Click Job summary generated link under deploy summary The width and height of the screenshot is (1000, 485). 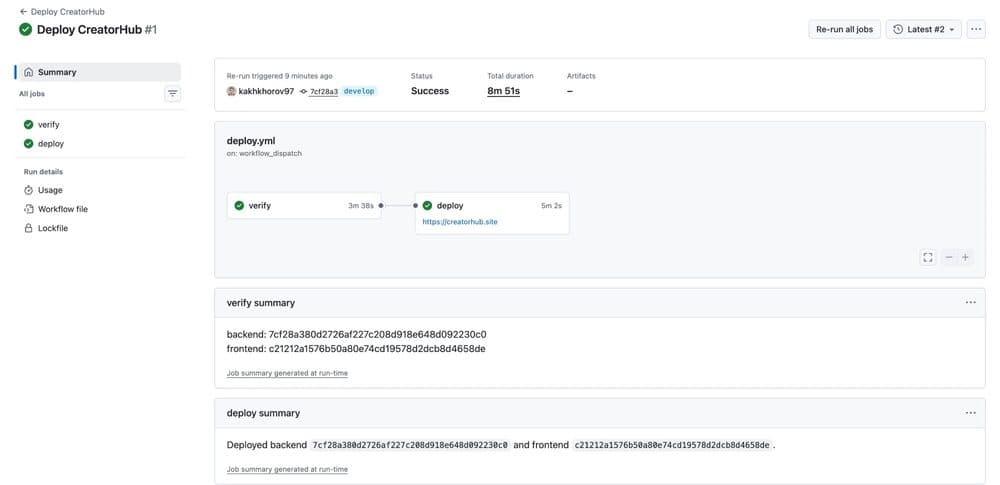click(288, 470)
